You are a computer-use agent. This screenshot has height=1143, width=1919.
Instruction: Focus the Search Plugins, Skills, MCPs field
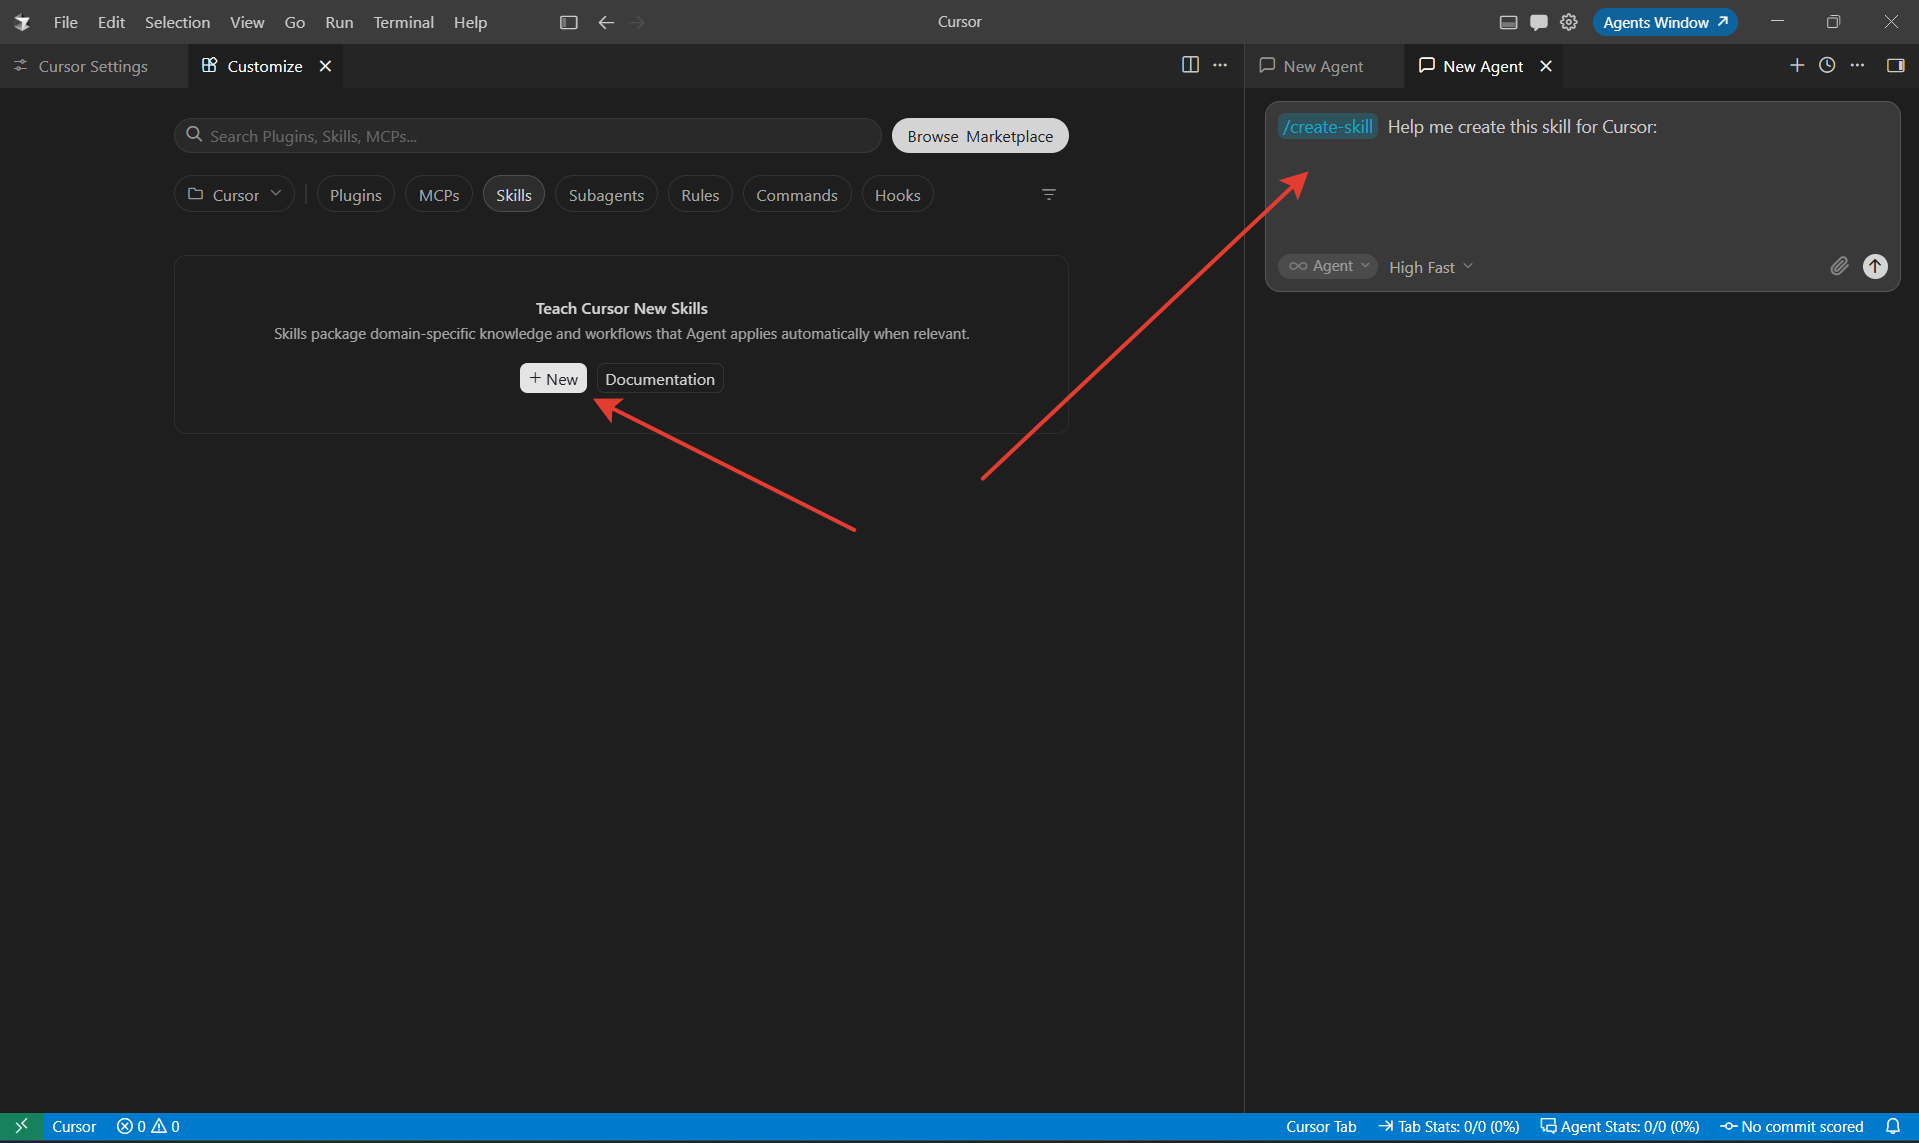coord(528,136)
